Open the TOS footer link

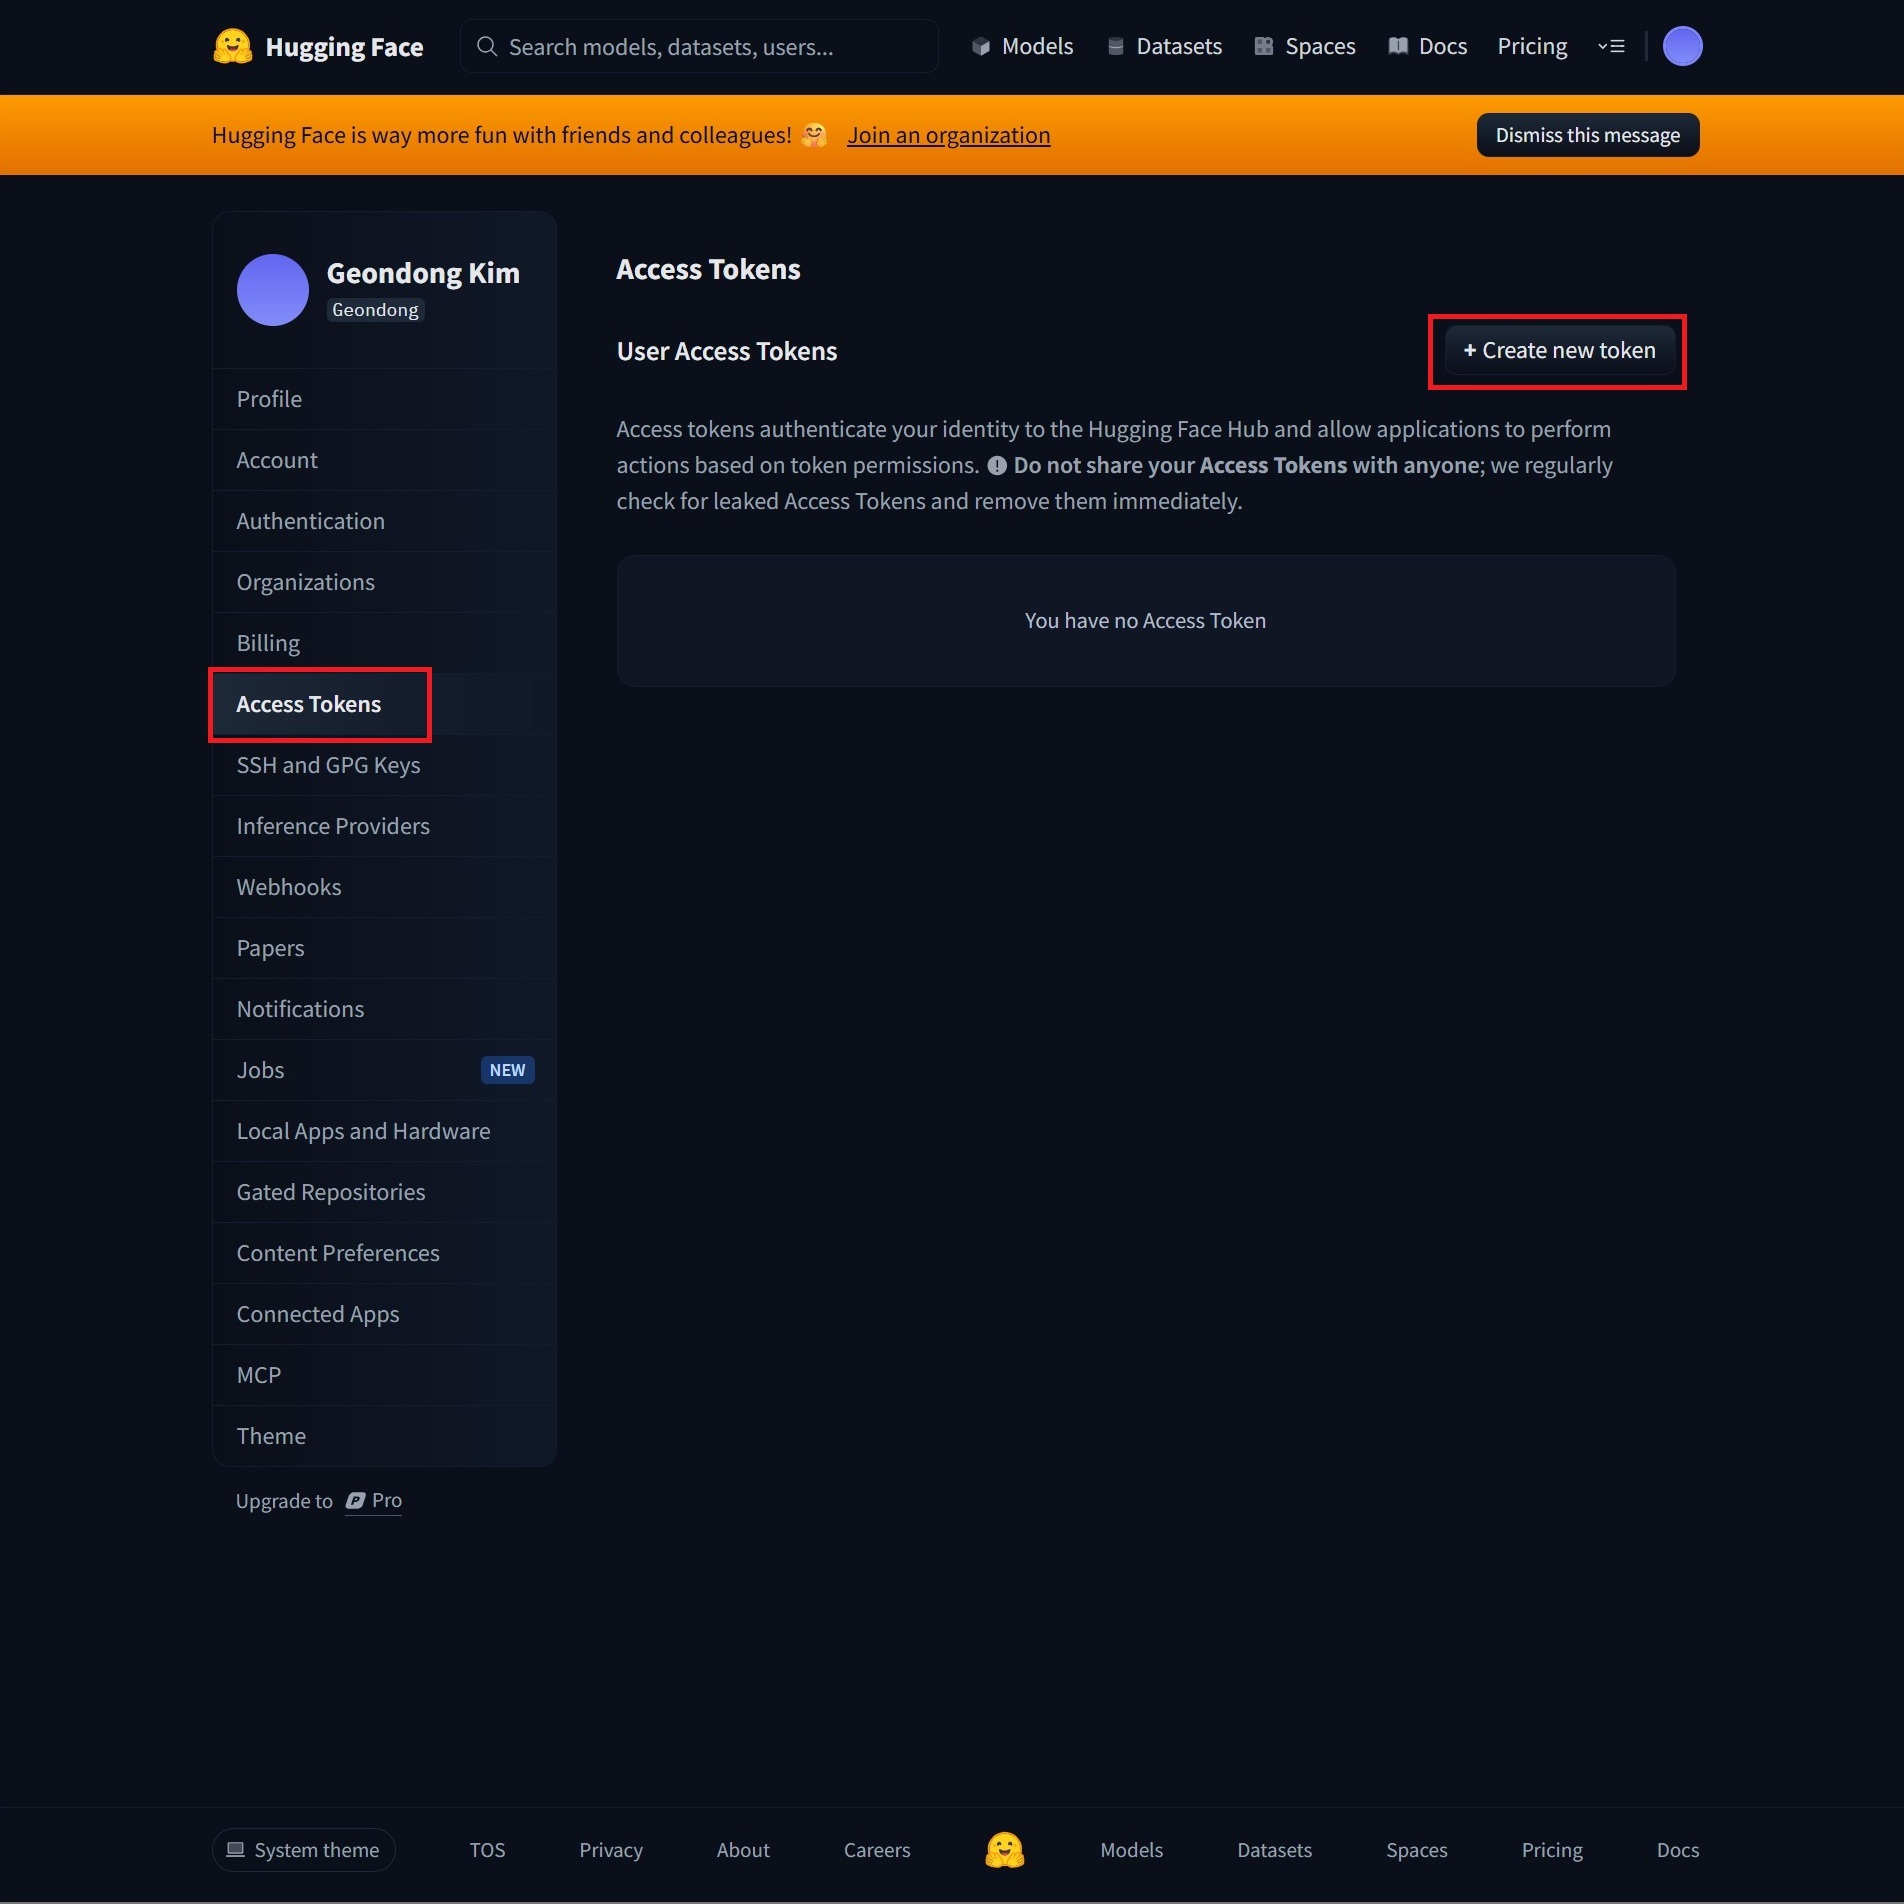487,1850
